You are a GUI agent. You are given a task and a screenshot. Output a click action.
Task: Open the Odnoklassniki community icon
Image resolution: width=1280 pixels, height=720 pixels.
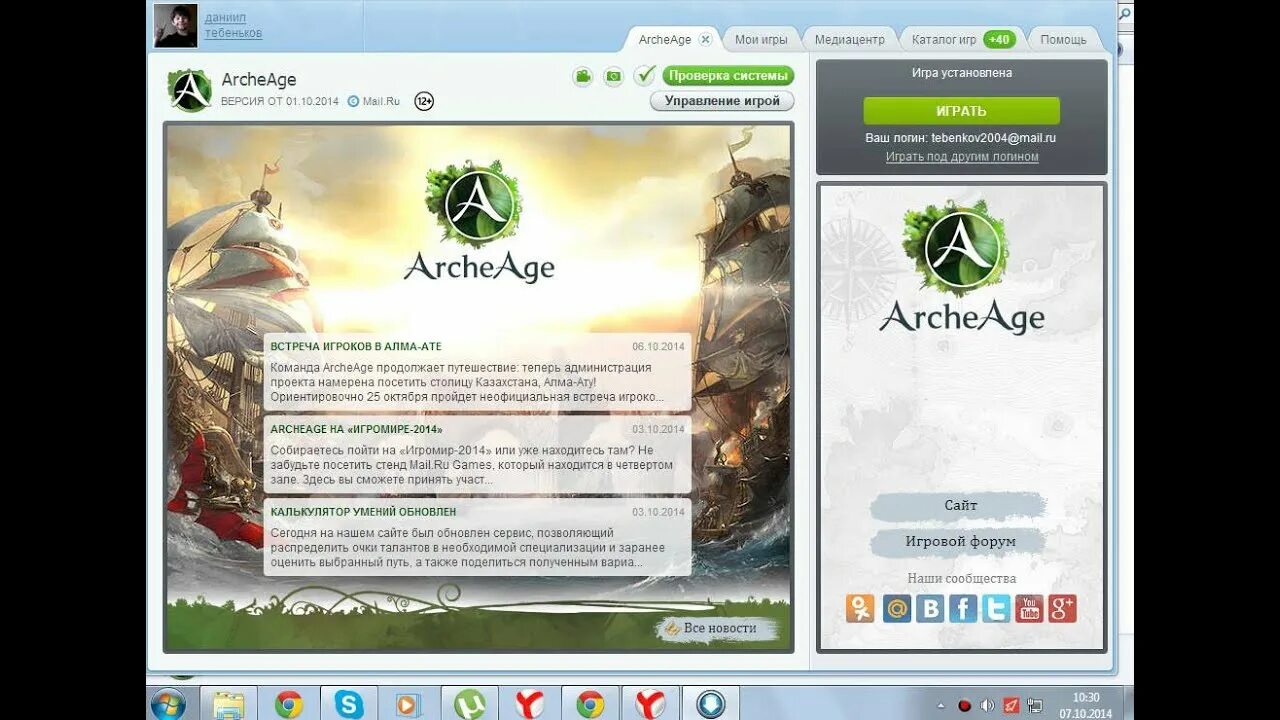(860, 608)
